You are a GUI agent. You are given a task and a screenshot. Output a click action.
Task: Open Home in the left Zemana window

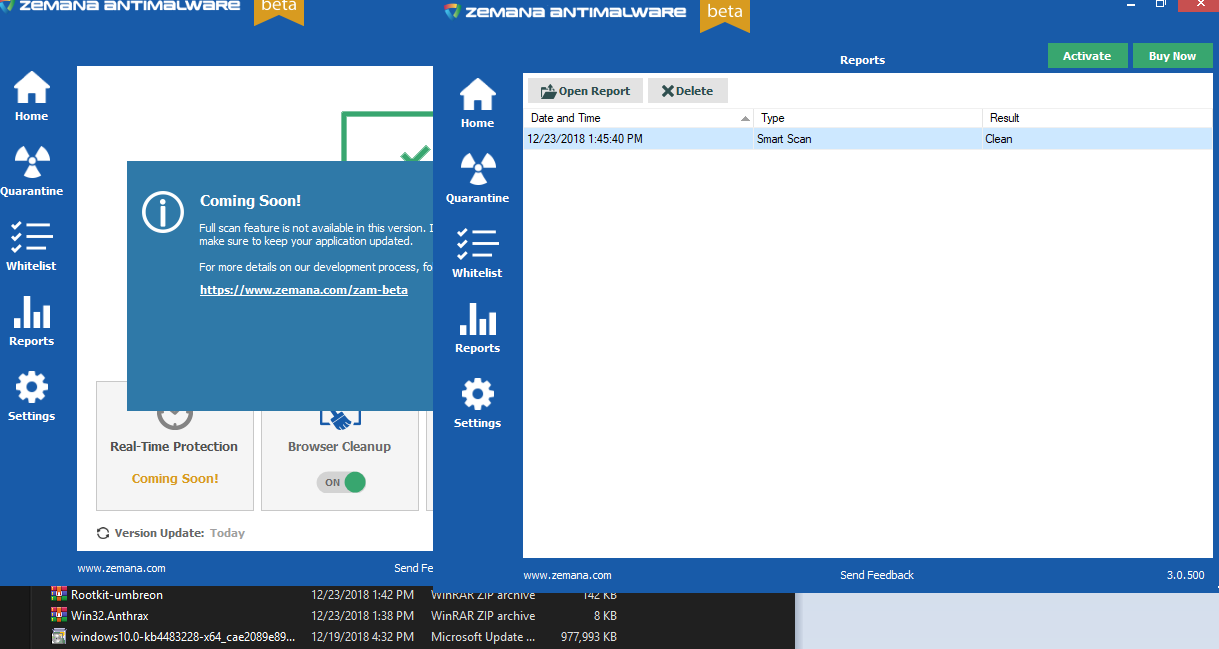[31, 96]
